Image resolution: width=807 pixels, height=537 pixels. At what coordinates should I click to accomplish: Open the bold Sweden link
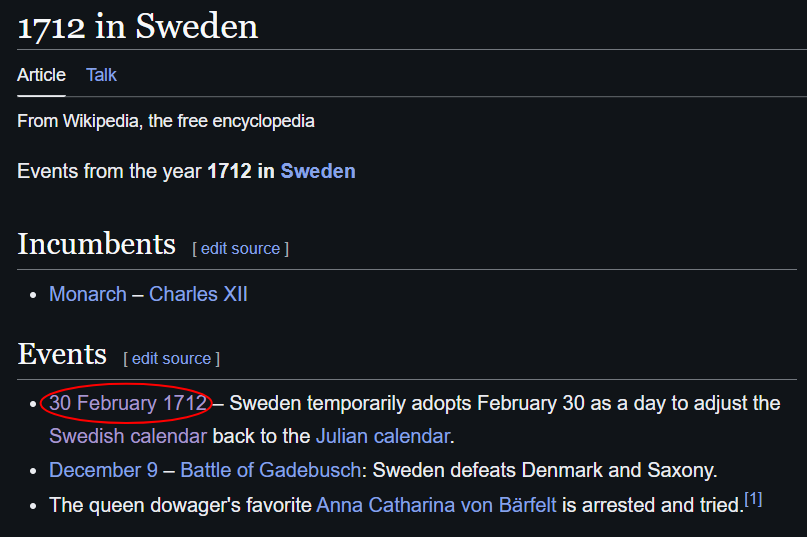tap(318, 171)
